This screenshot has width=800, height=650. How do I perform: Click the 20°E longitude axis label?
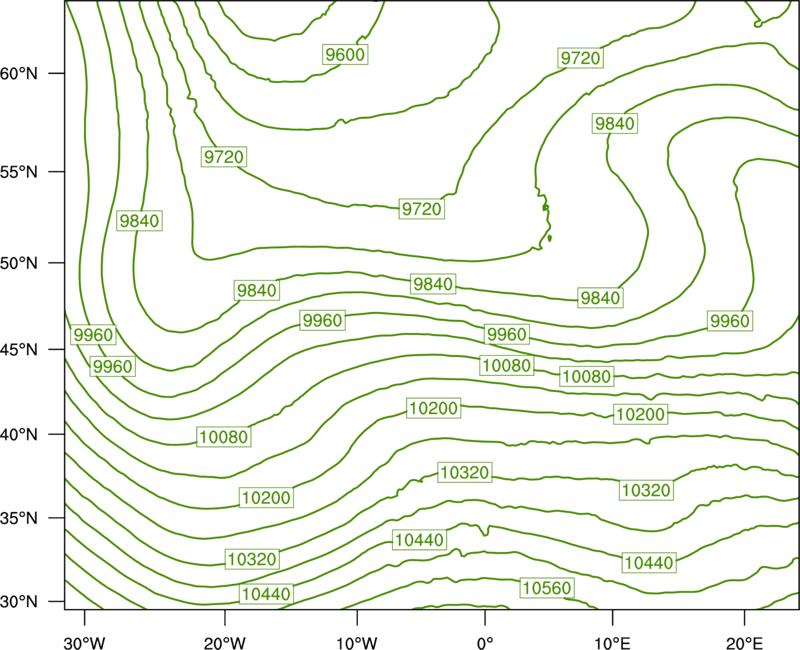[744, 643]
